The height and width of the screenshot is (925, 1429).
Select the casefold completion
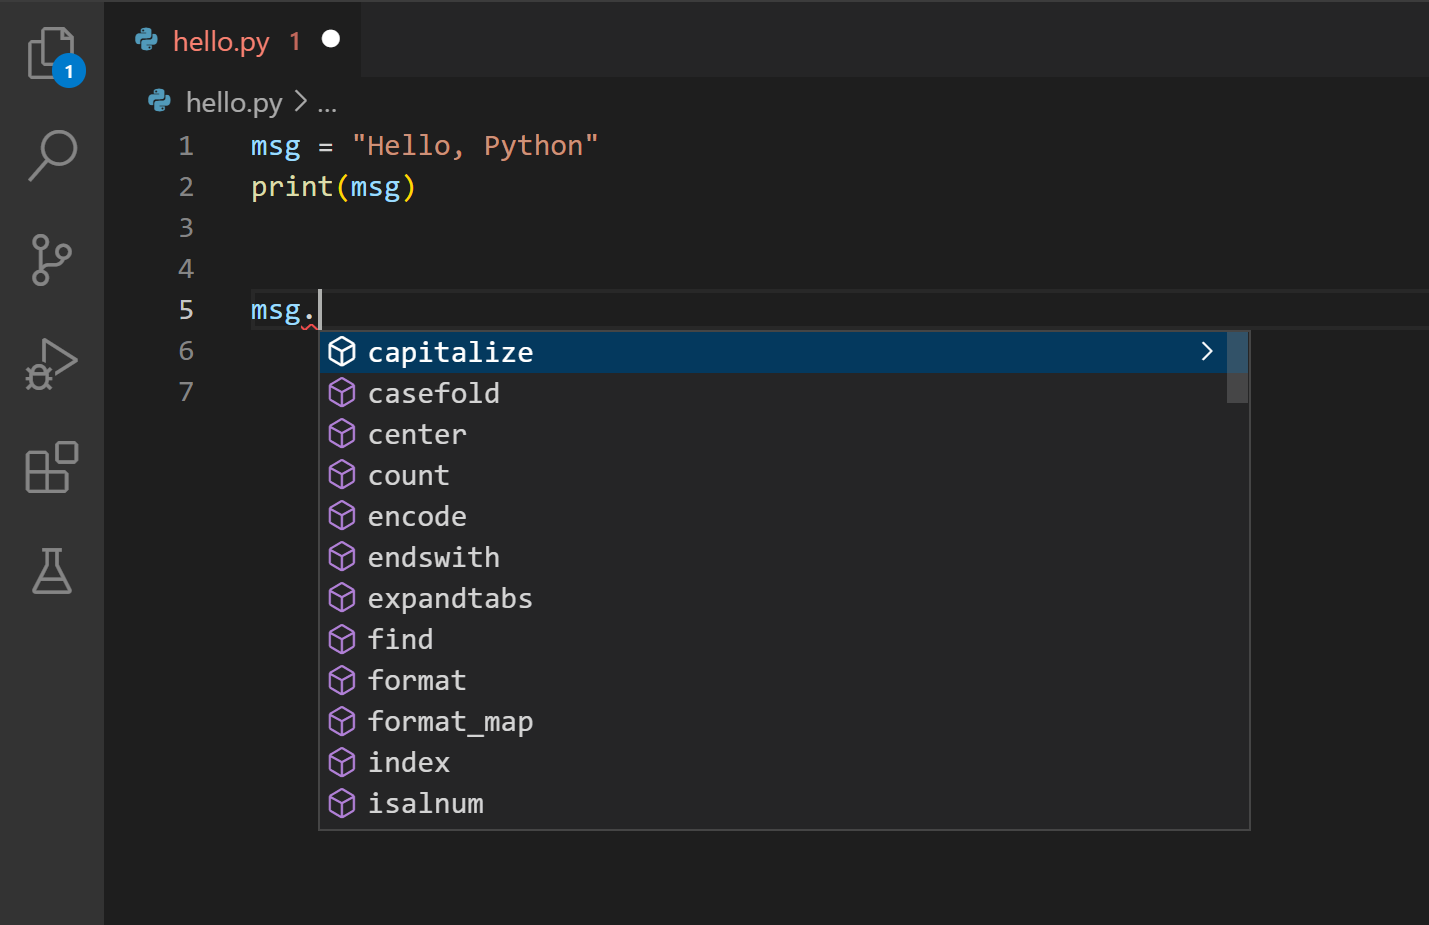tap(434, 392)
